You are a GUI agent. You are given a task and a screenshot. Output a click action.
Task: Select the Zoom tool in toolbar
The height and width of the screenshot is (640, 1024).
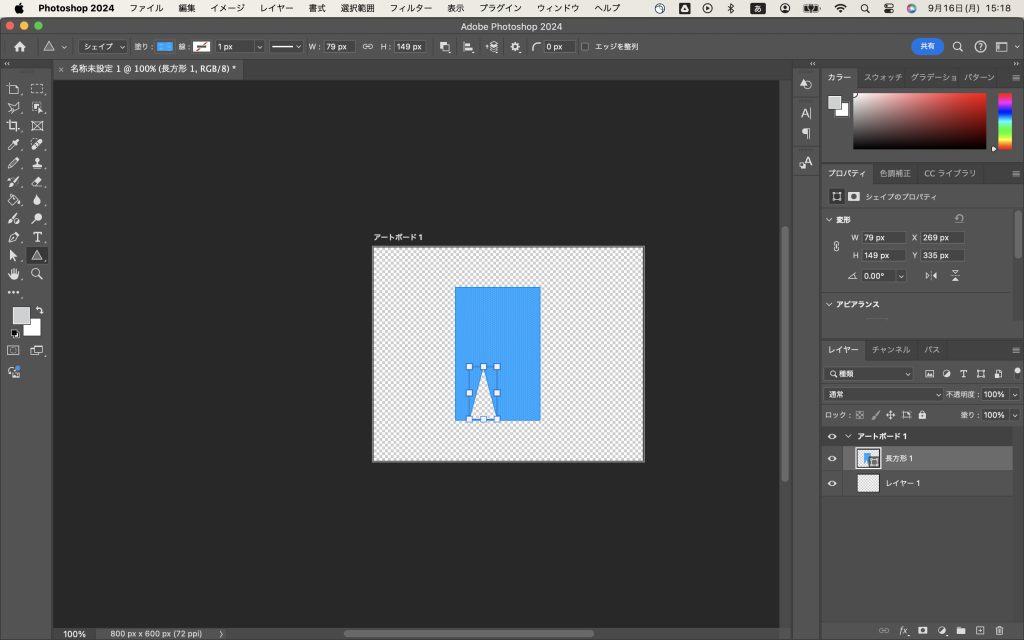tap(37, 274)
